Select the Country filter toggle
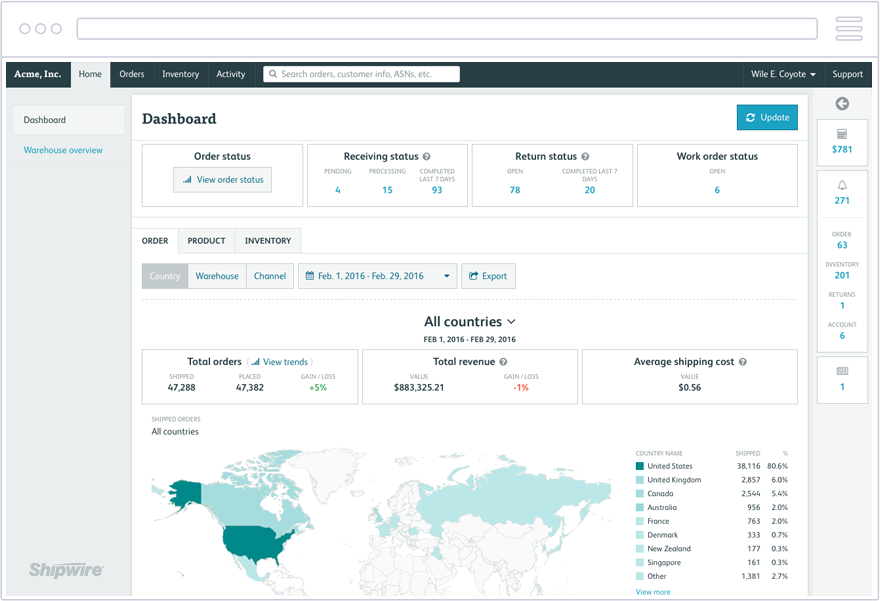The width and height of the screenshot is (880, 601). tap(164, 276)
